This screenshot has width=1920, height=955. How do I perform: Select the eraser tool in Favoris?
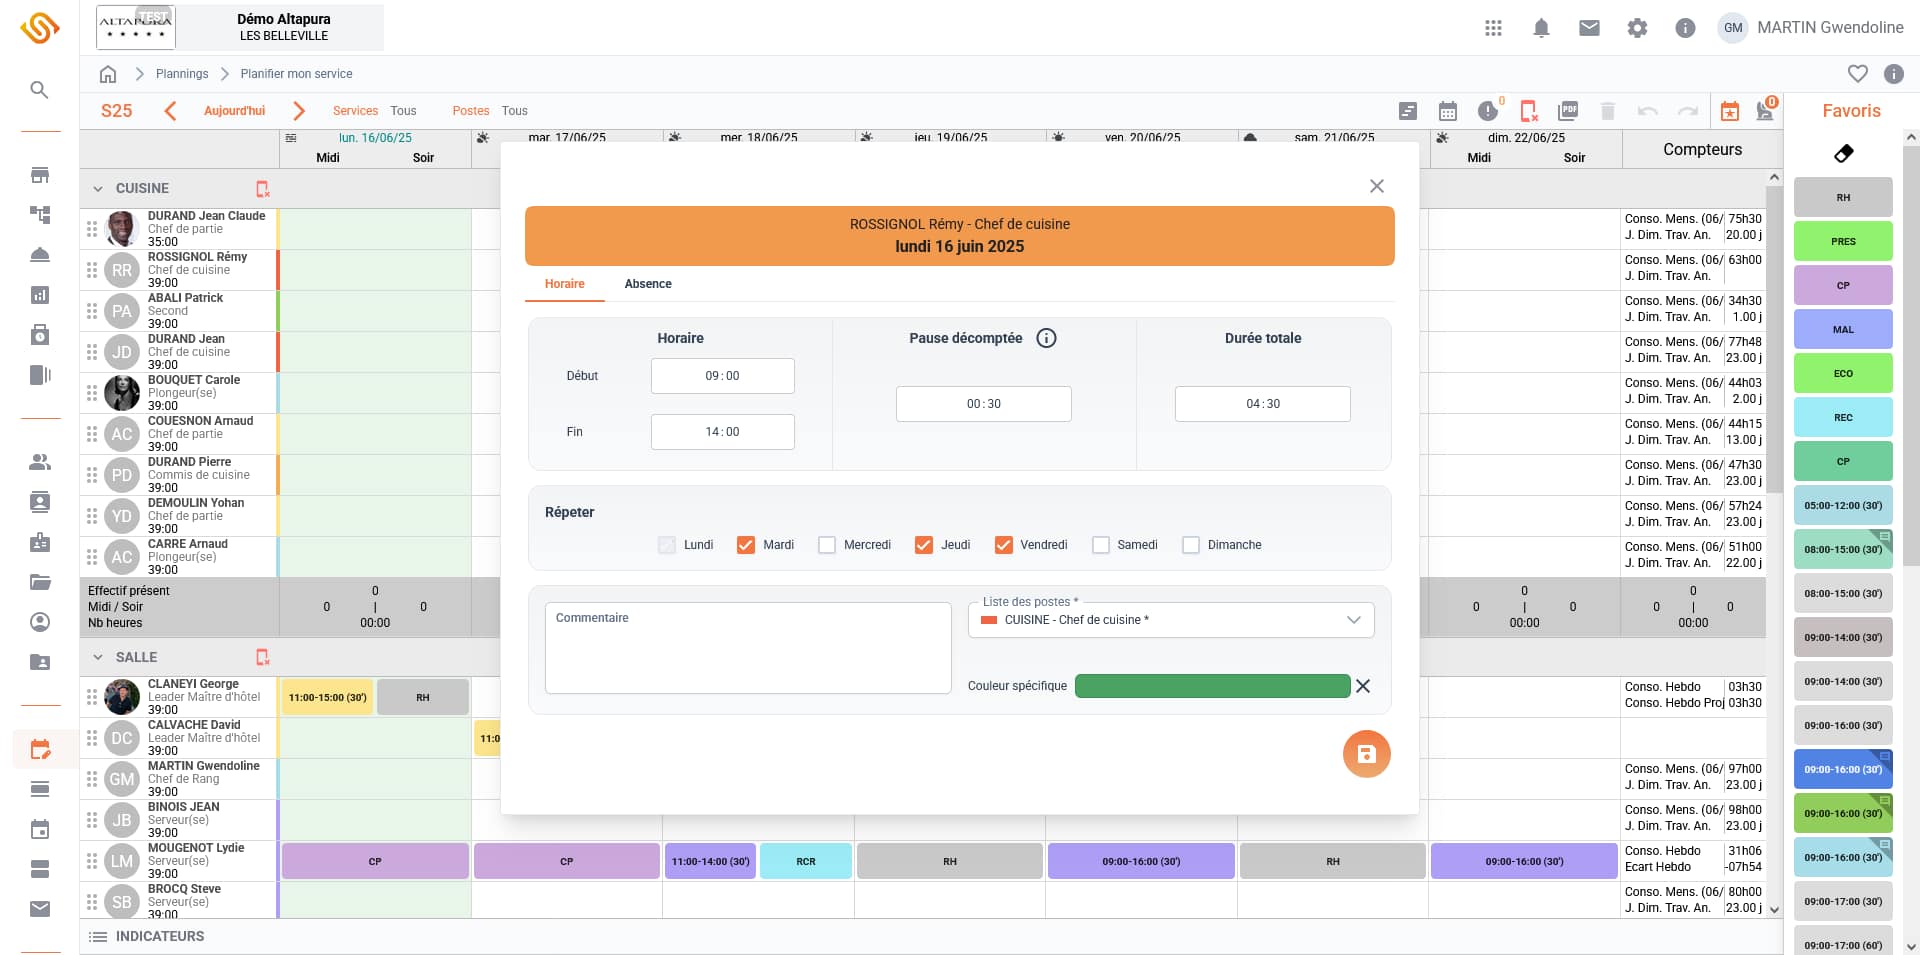pyautogui.click(x=1843, y=153)
